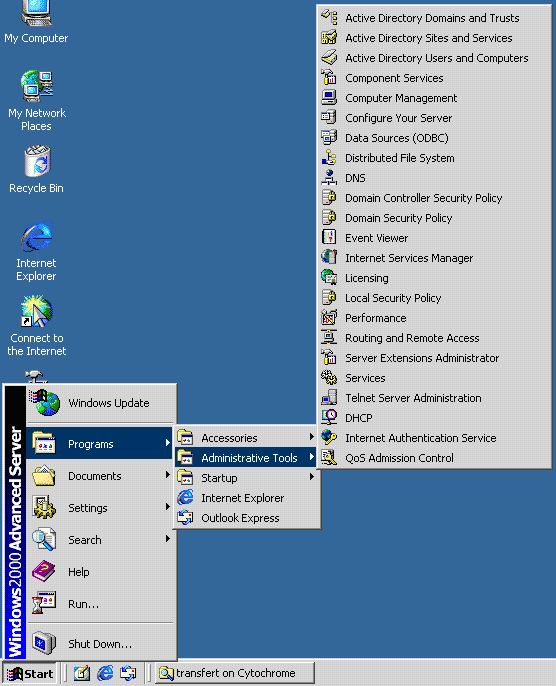556x686 pixels.
Task: Open the Run... dialog entry
Action: [x=101, y=604]
